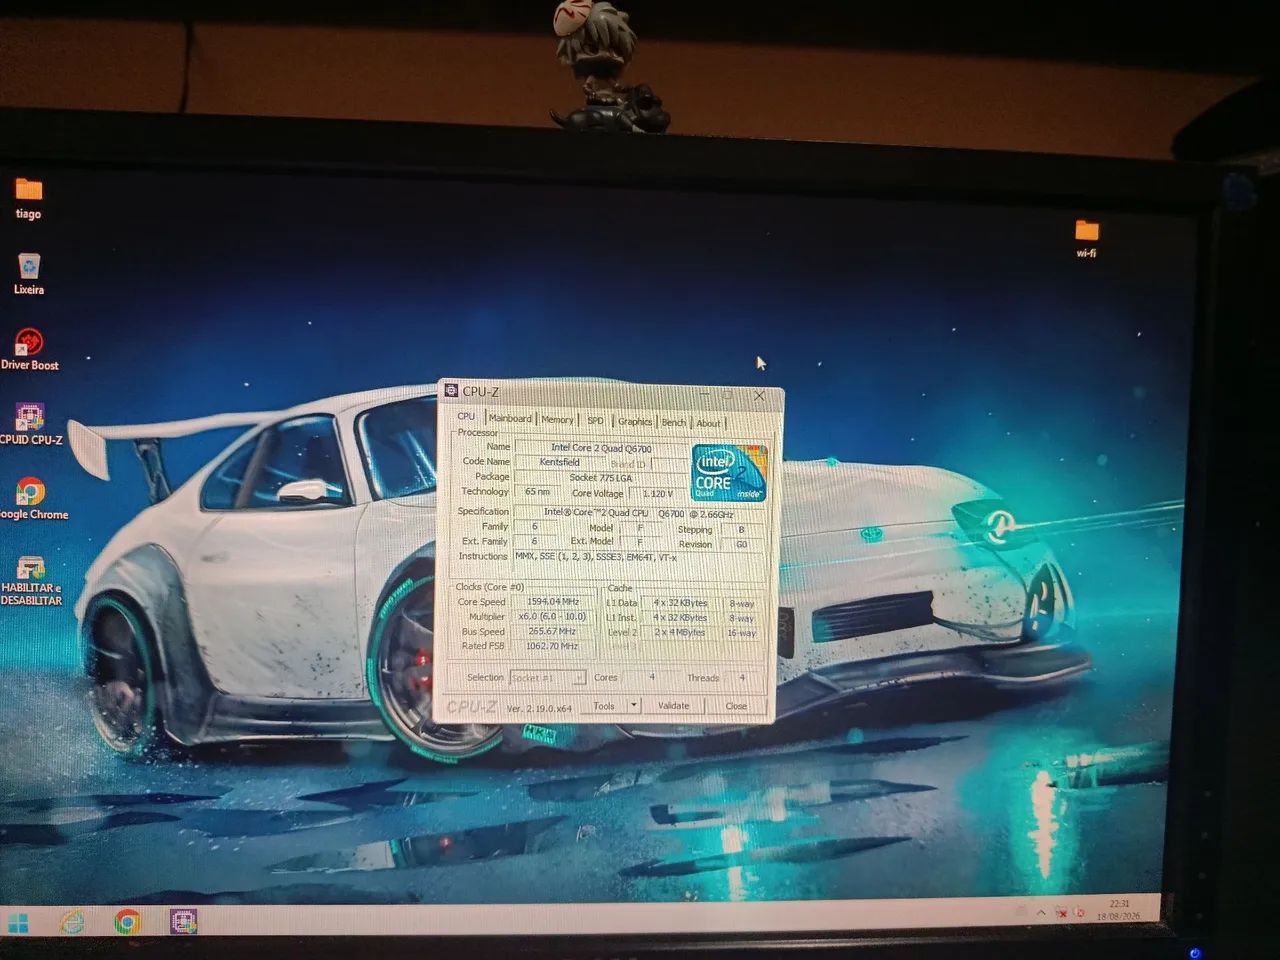
Task: Open the Socket #1 selection dropdown
Action: pos(548,677)
